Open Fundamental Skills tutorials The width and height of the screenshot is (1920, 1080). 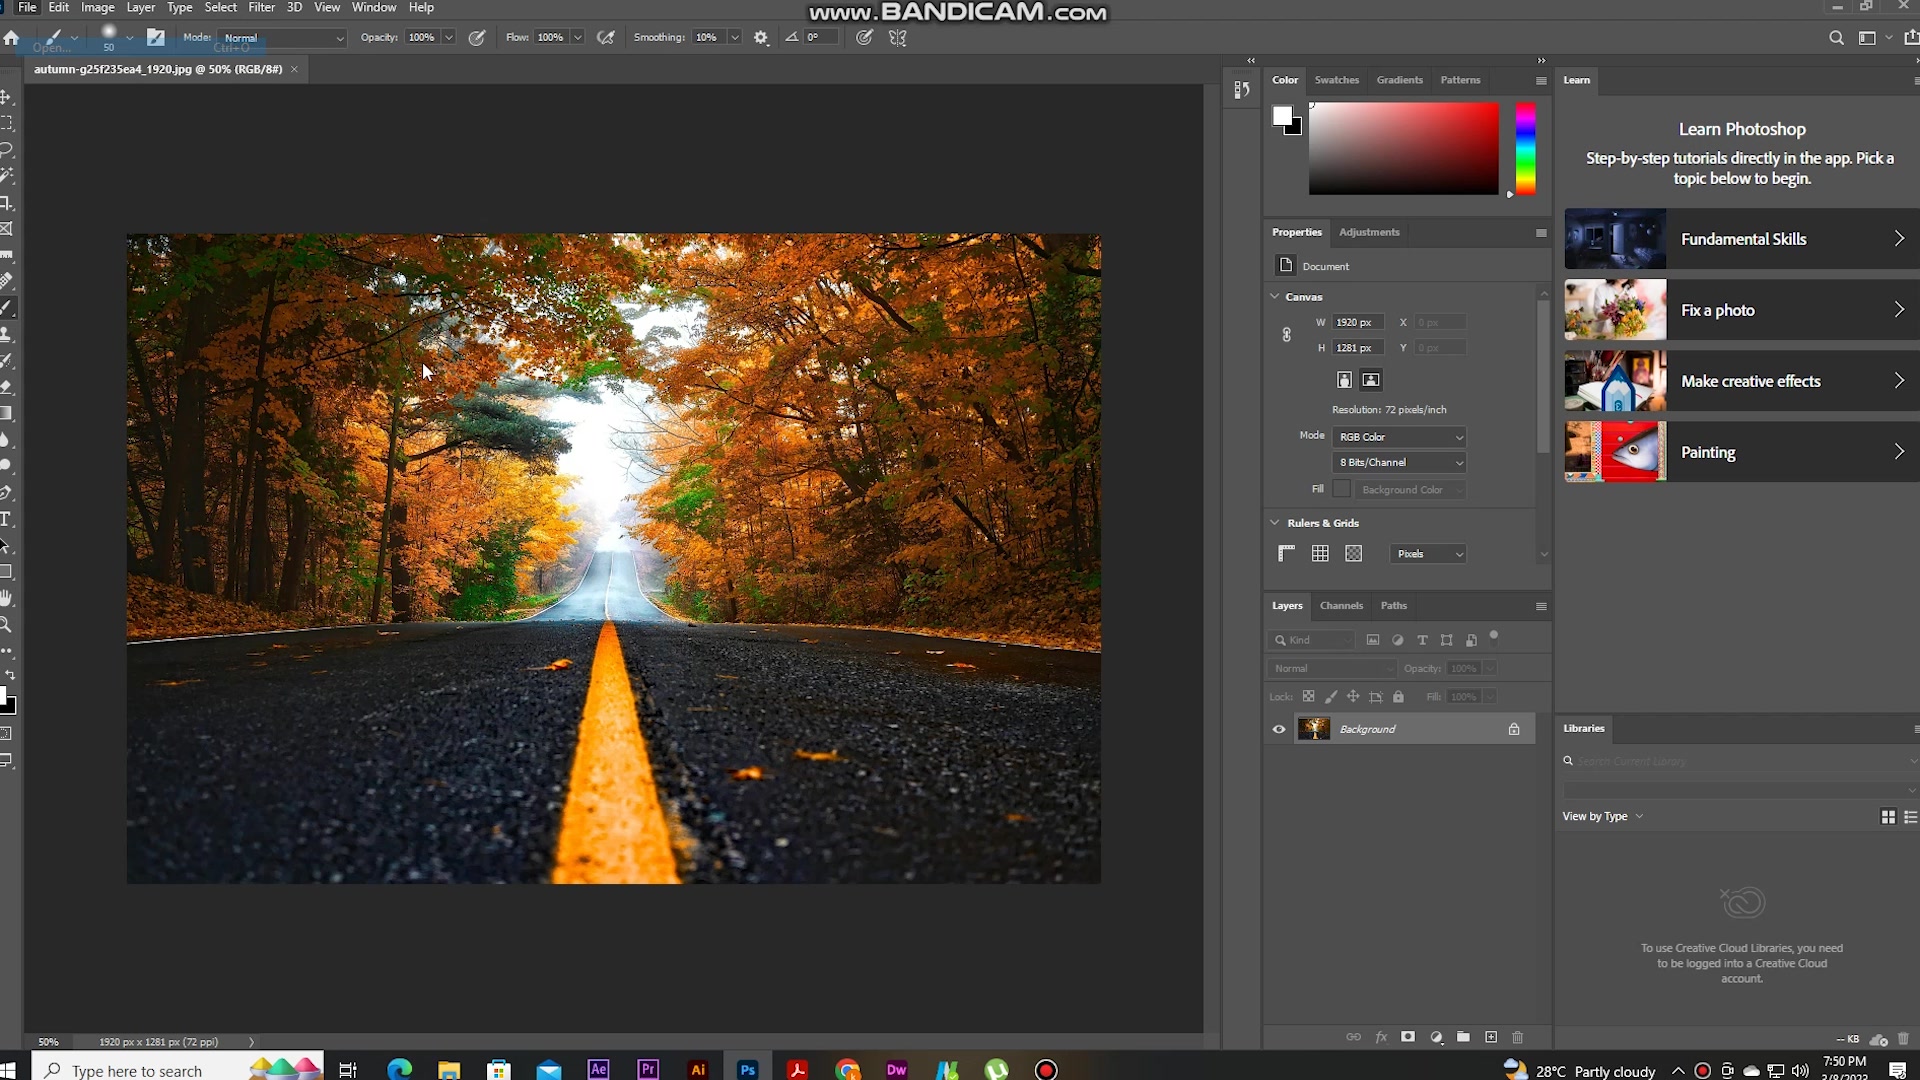pyautogui.click(x=1742, y=239)
